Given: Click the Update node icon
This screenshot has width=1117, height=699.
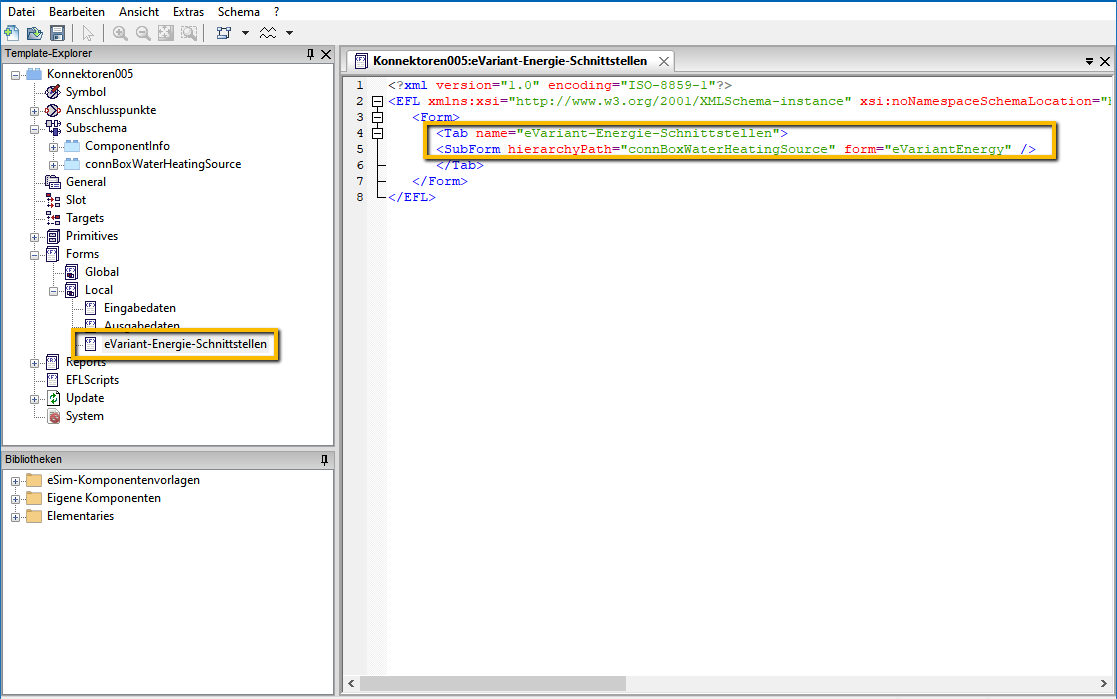Looking at the screenshot, I should pos(53,398).
